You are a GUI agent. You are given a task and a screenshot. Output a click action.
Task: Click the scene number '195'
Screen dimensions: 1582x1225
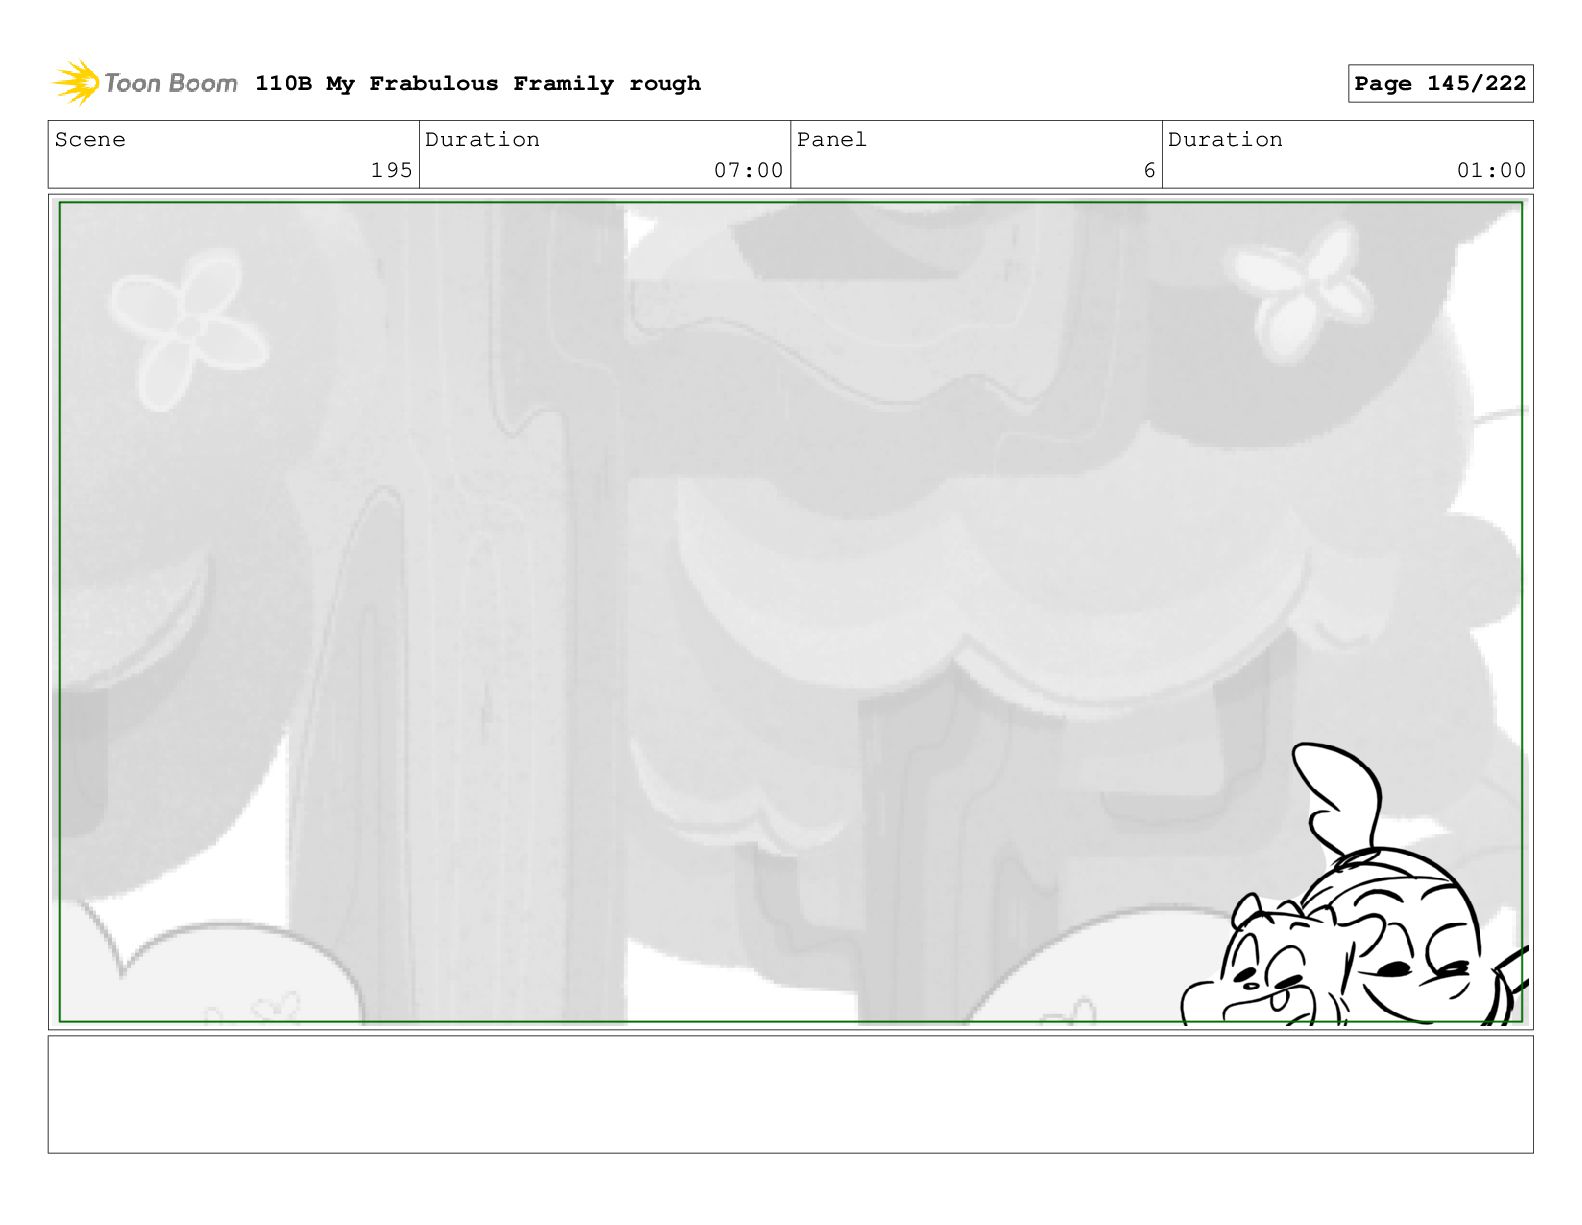391,171
